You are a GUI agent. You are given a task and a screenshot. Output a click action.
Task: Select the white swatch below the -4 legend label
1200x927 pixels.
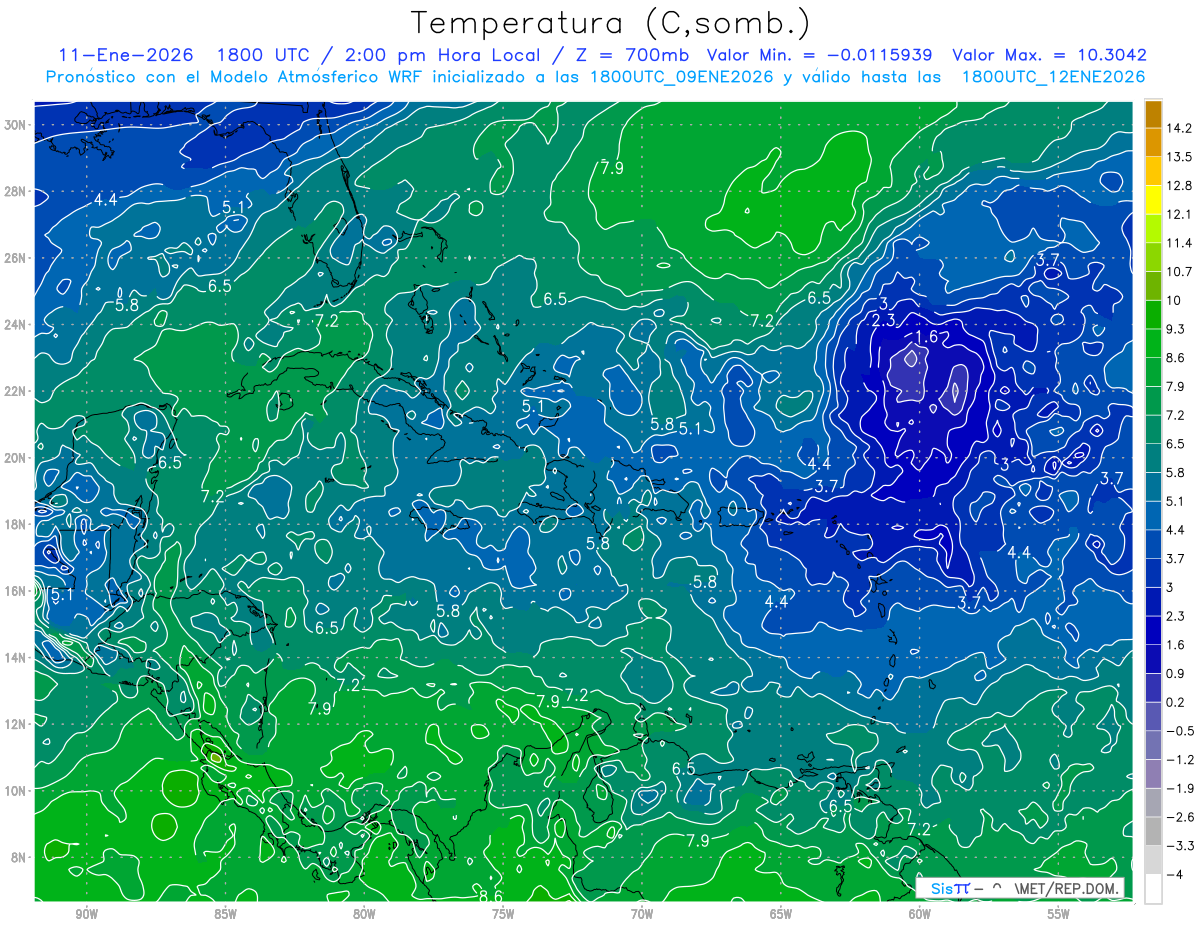(1153, 889)
